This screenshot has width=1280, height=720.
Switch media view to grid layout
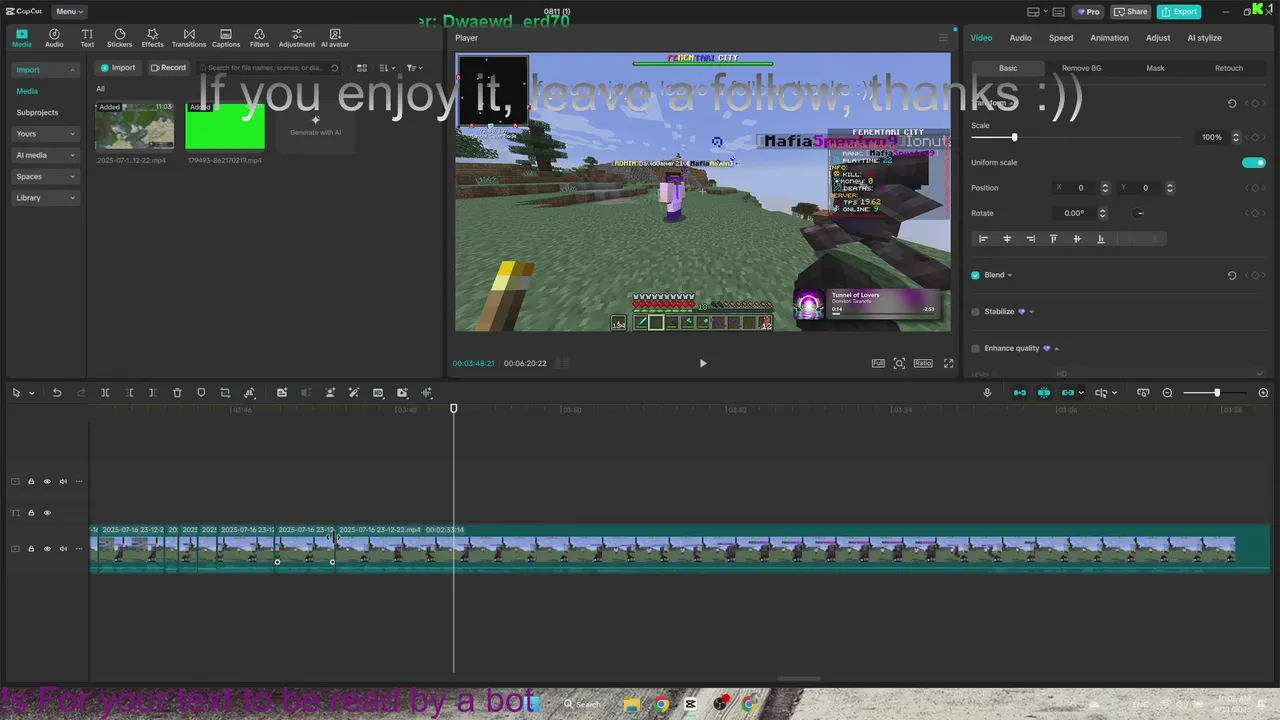click(362, 68)
